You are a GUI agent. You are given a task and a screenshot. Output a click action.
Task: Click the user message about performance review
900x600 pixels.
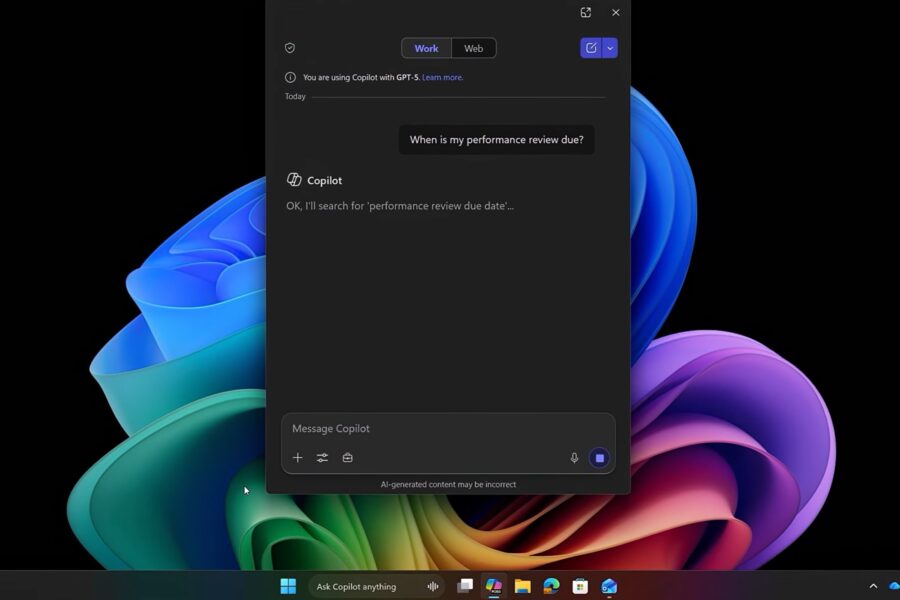496,140
